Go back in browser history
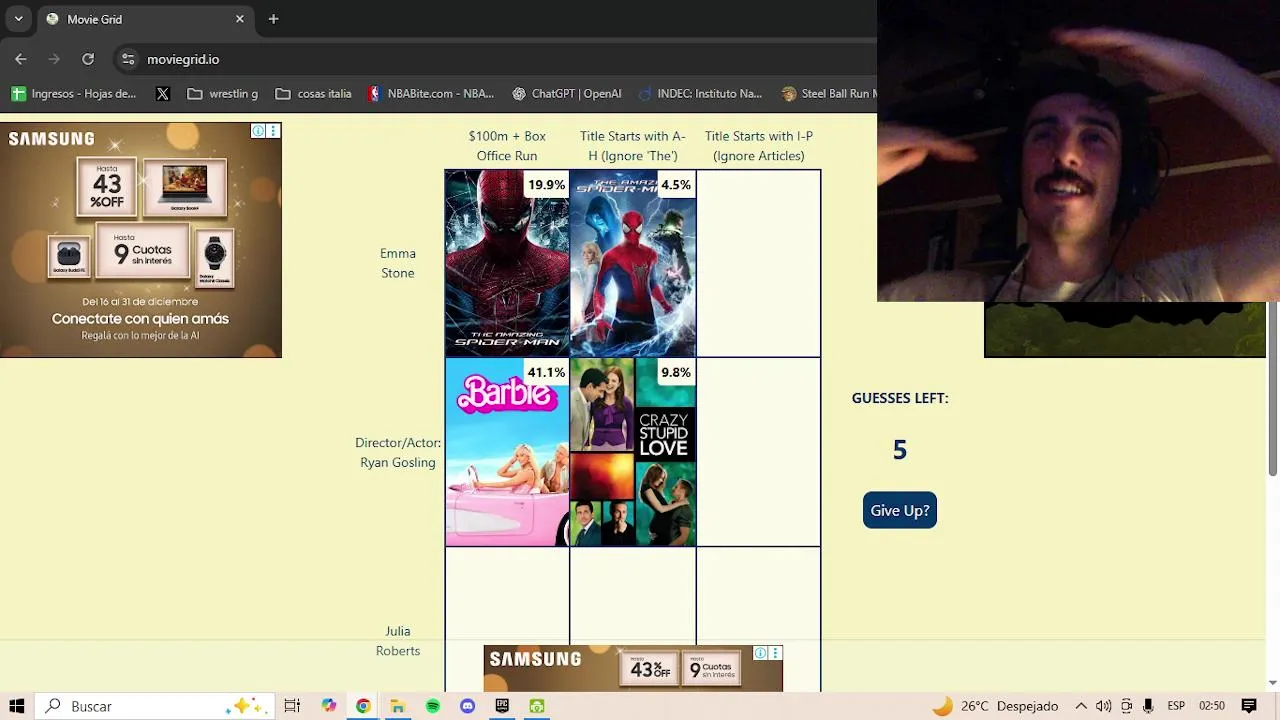The height and width of the screenshot is (720, 1280). 21,59
